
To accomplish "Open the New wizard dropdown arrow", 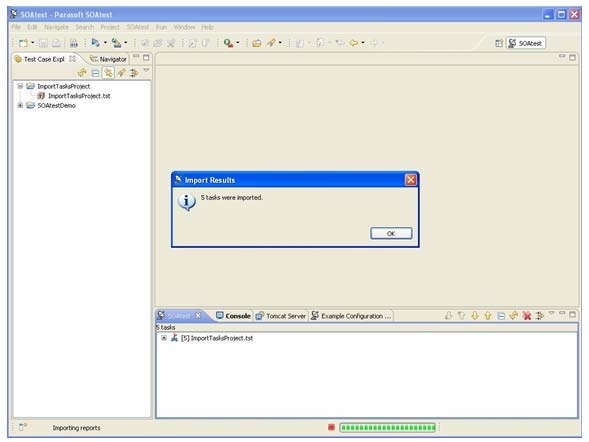I will click(x=32, y=43).
